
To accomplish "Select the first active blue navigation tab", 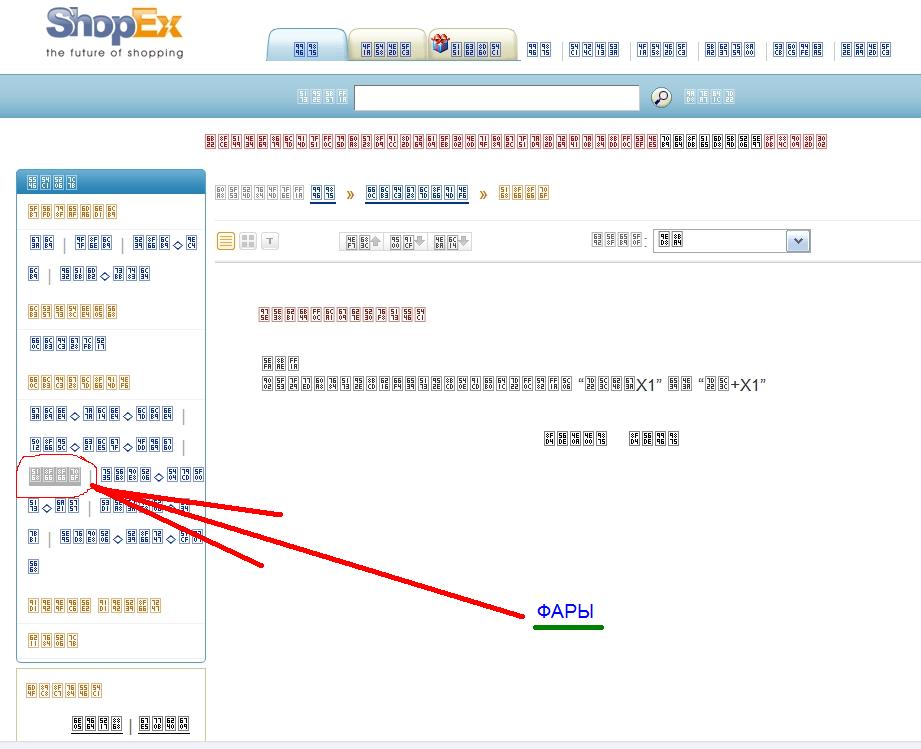I will point(306,48).
